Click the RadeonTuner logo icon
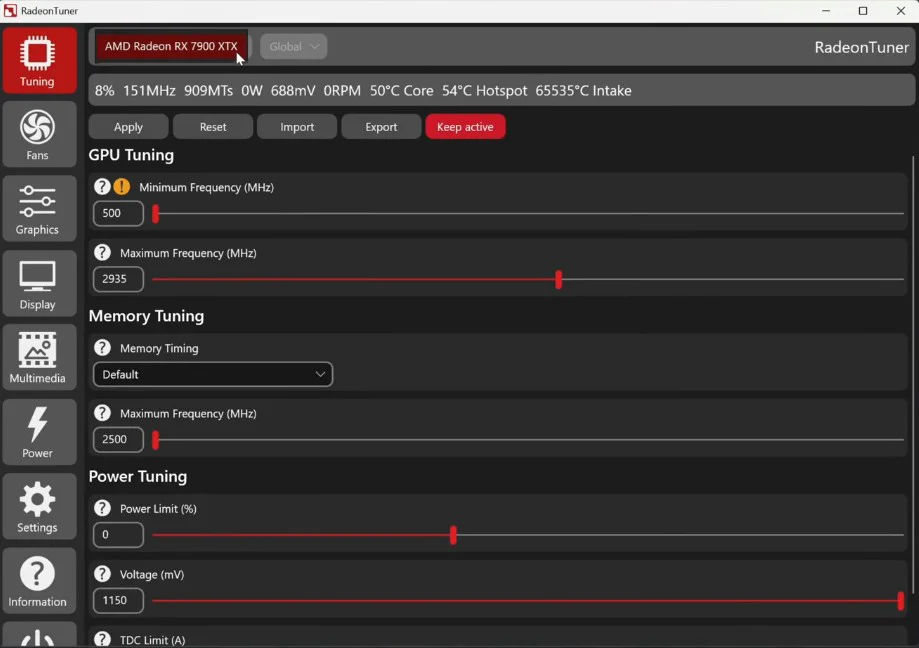Image resolution: width=919 pixels, height=648 pixels. click(9, 9)
